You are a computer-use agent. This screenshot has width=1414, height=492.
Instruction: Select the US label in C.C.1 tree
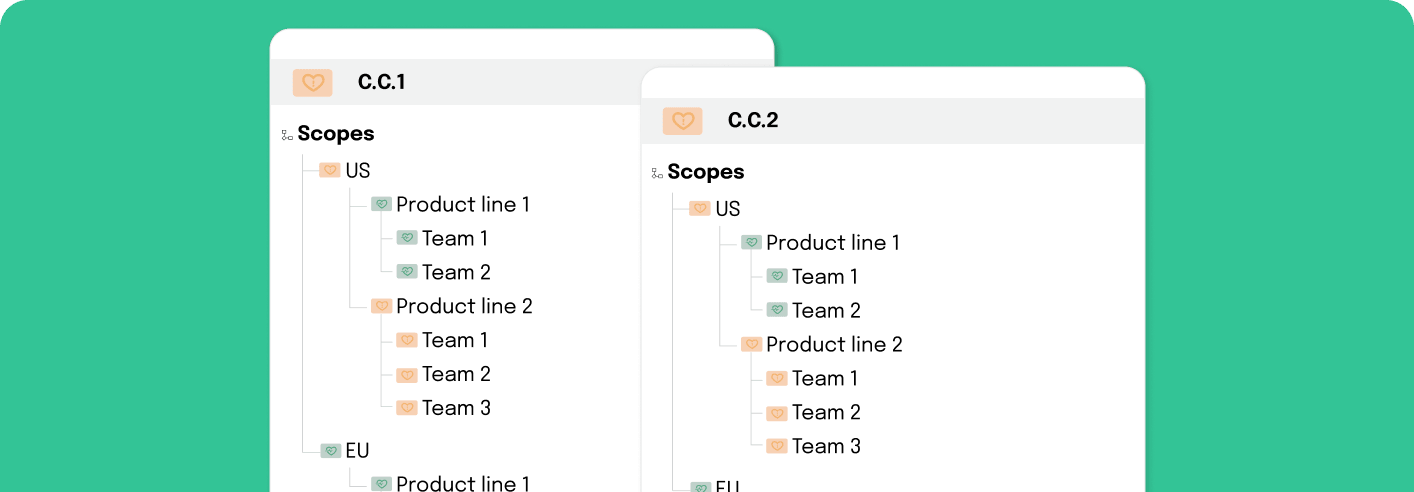click(358, 170)
